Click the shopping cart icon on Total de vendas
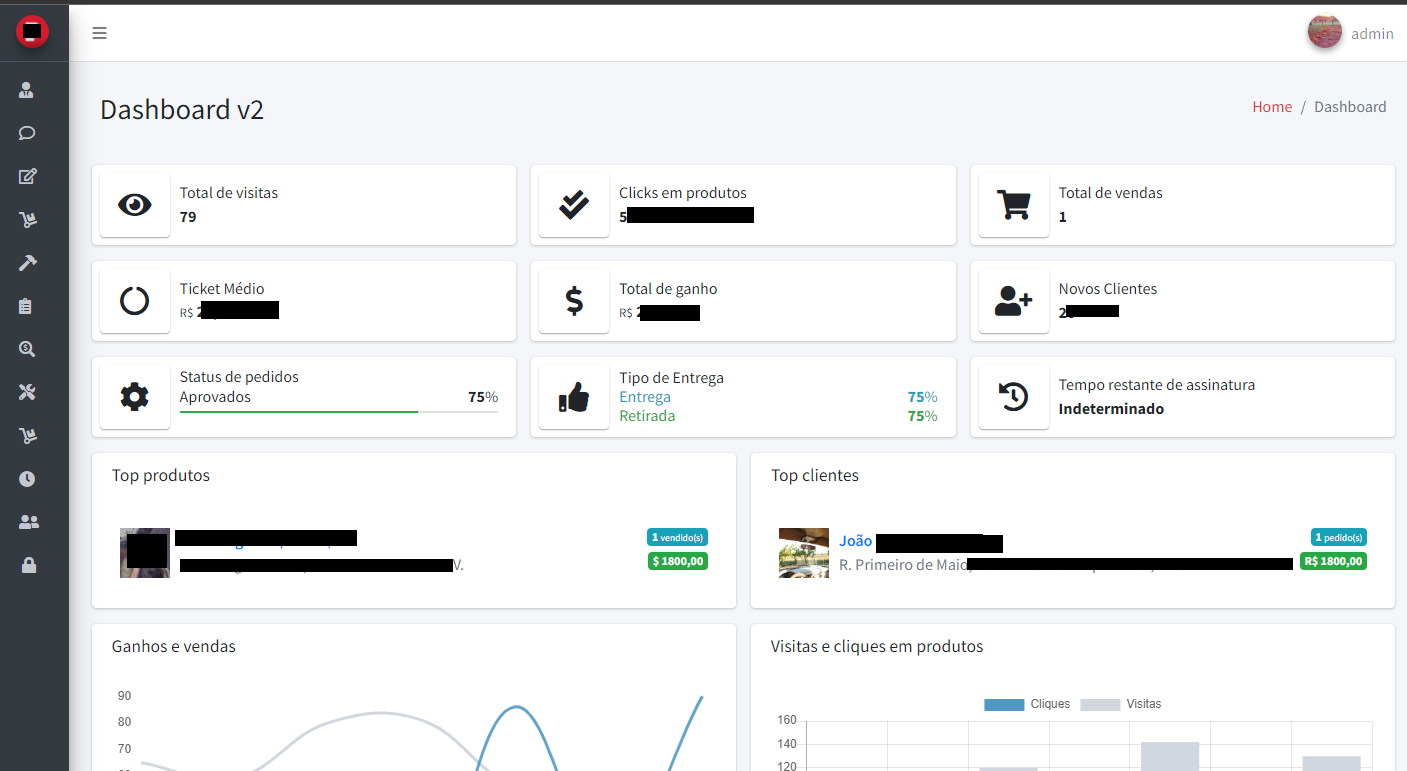The height and width of the screenshot is (771, 1407). tap(1014, 205)
